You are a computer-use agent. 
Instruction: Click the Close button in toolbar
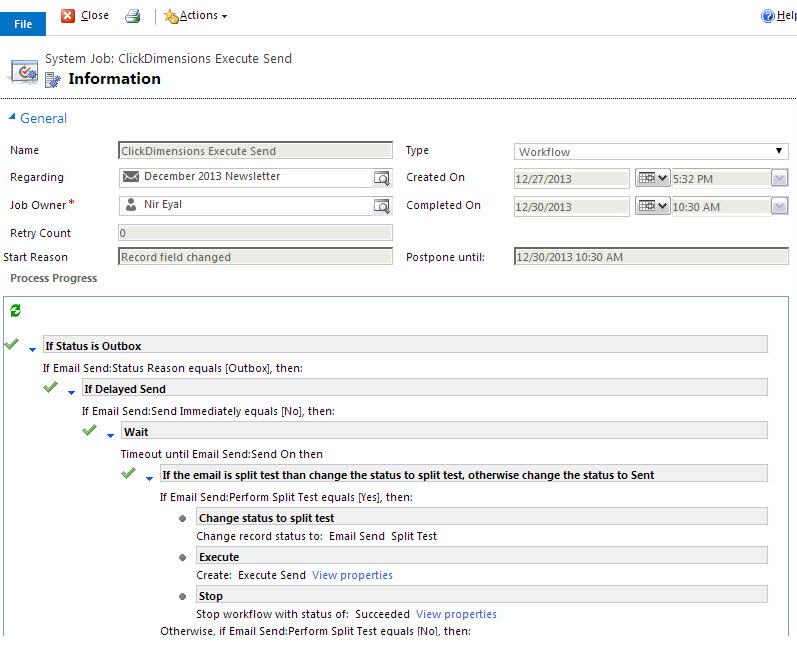[x=85, y=16]
